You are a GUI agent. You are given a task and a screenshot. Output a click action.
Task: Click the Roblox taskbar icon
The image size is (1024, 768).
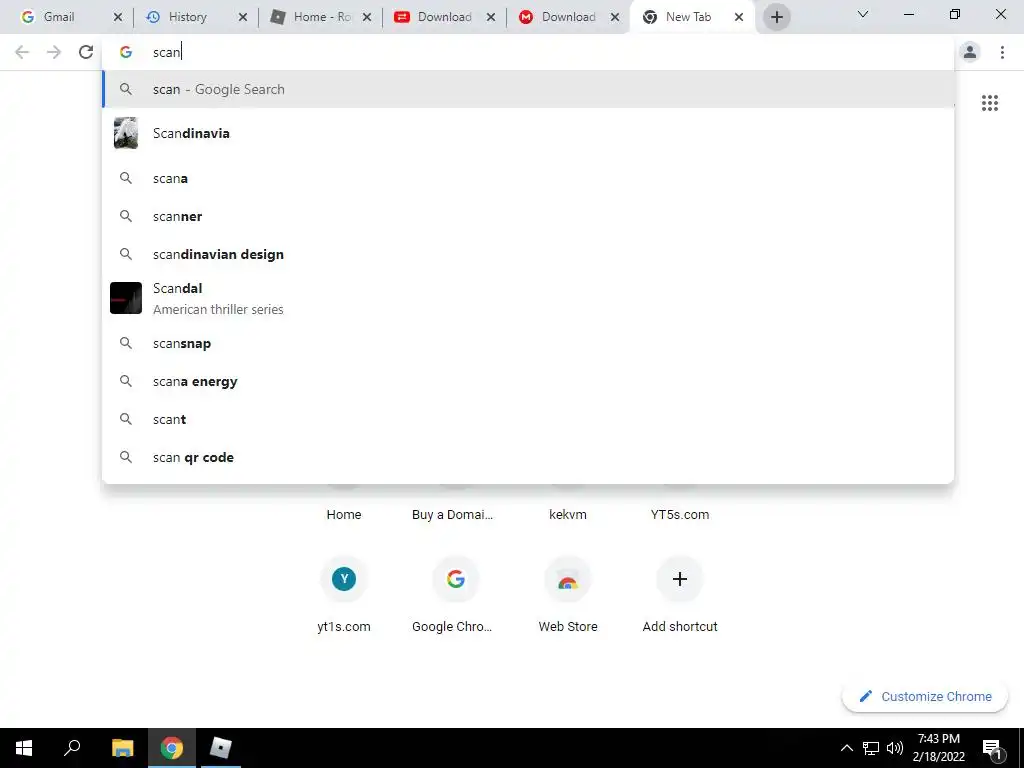(x=221, y=748)
